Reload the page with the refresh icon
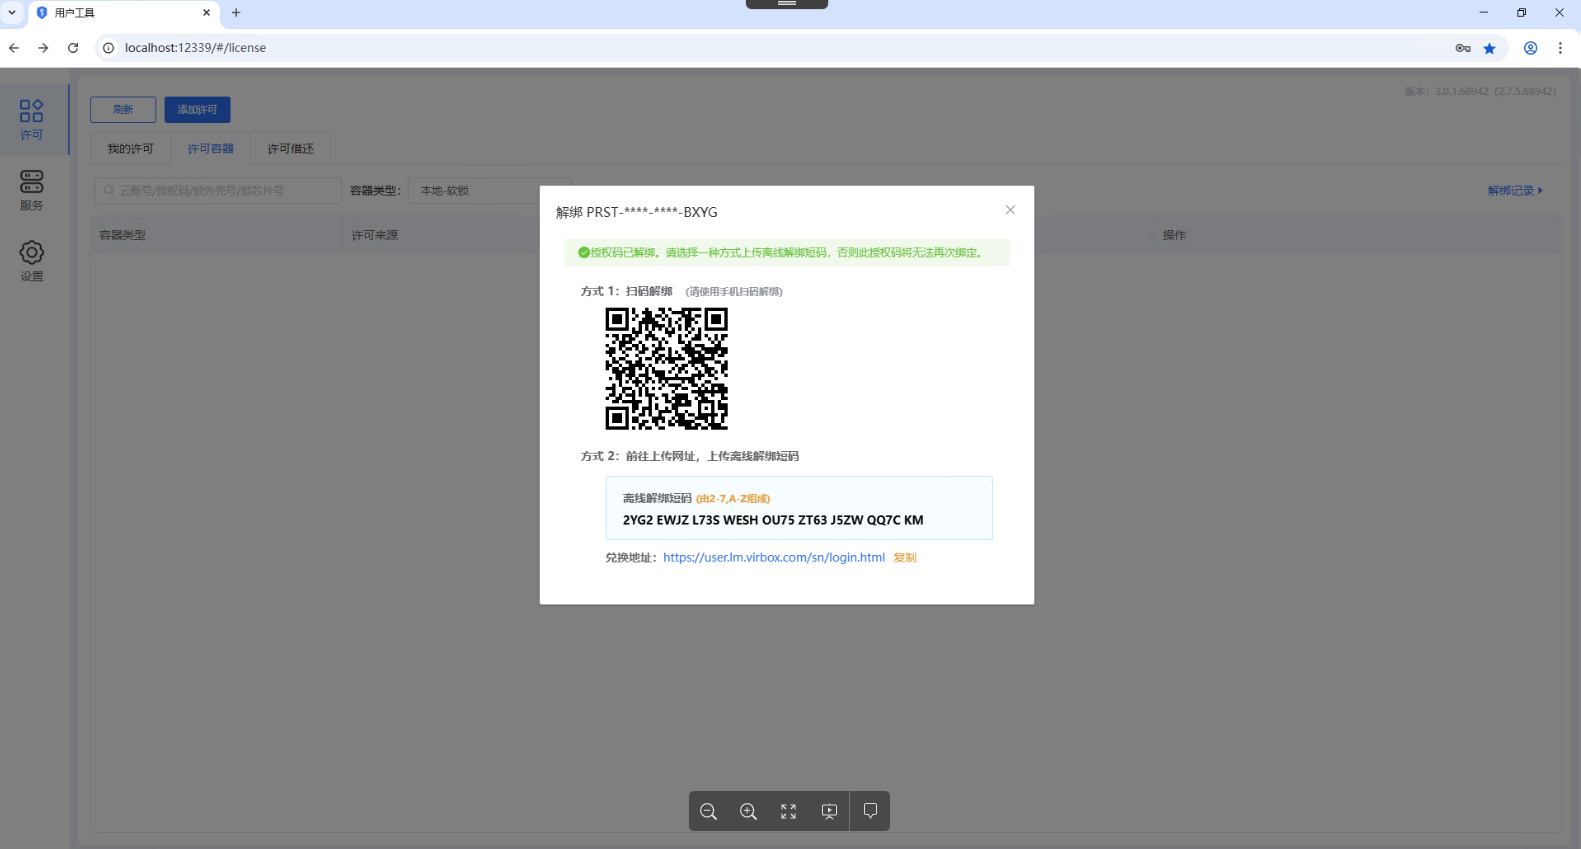The image size is (1581, 849). pyautogui.click(x=73, y=48)
